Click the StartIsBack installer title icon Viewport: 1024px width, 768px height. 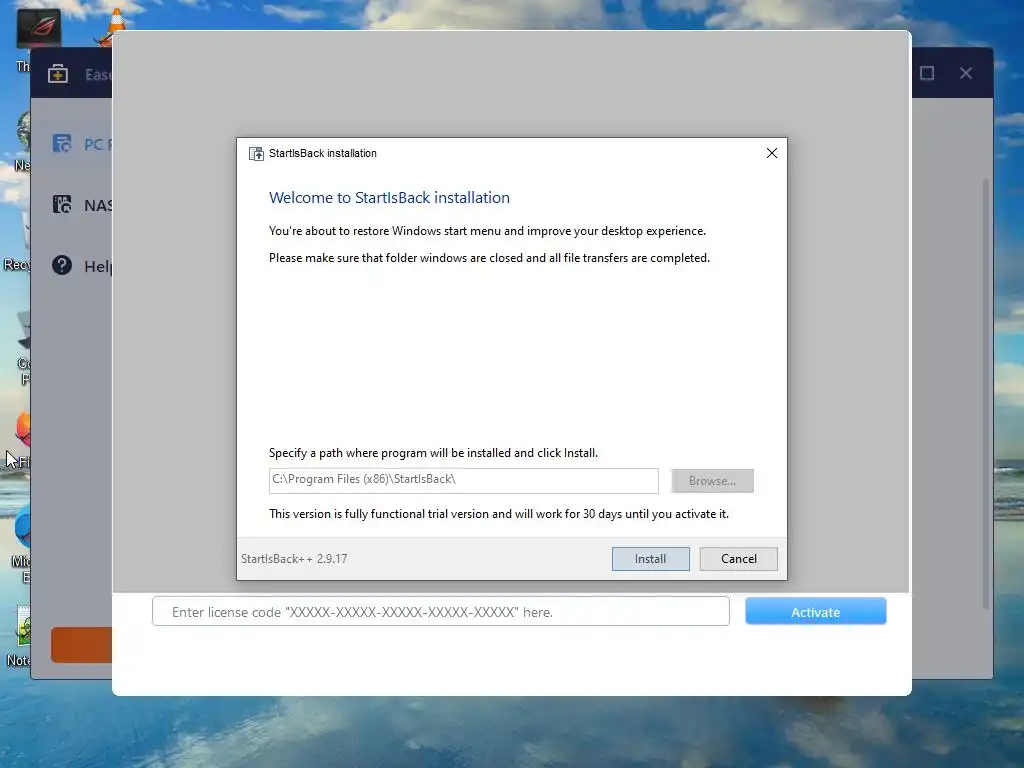[257, 153]
